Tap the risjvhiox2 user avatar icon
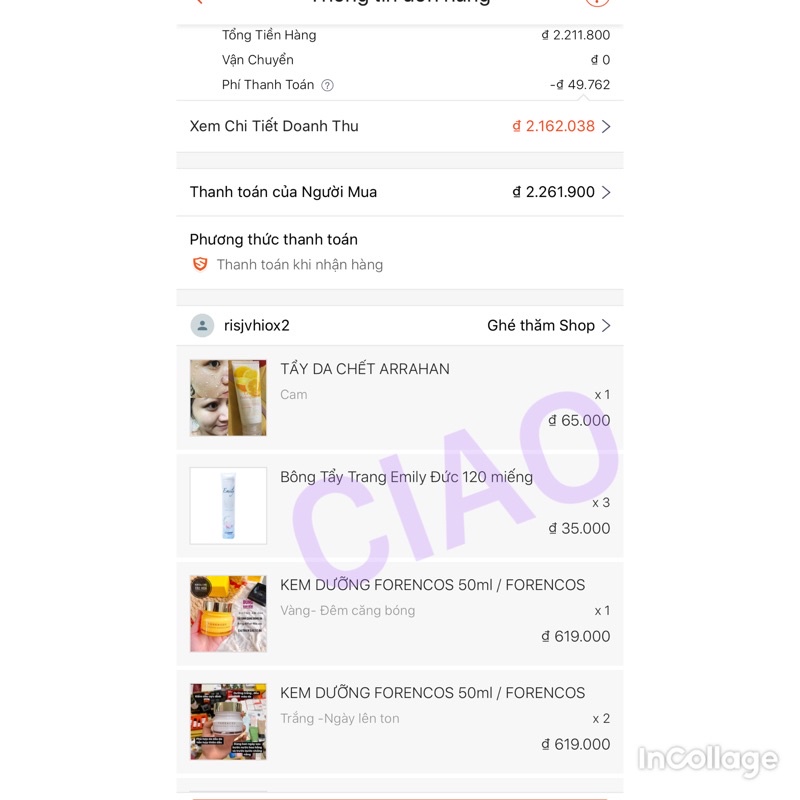 tap(202, 326)
